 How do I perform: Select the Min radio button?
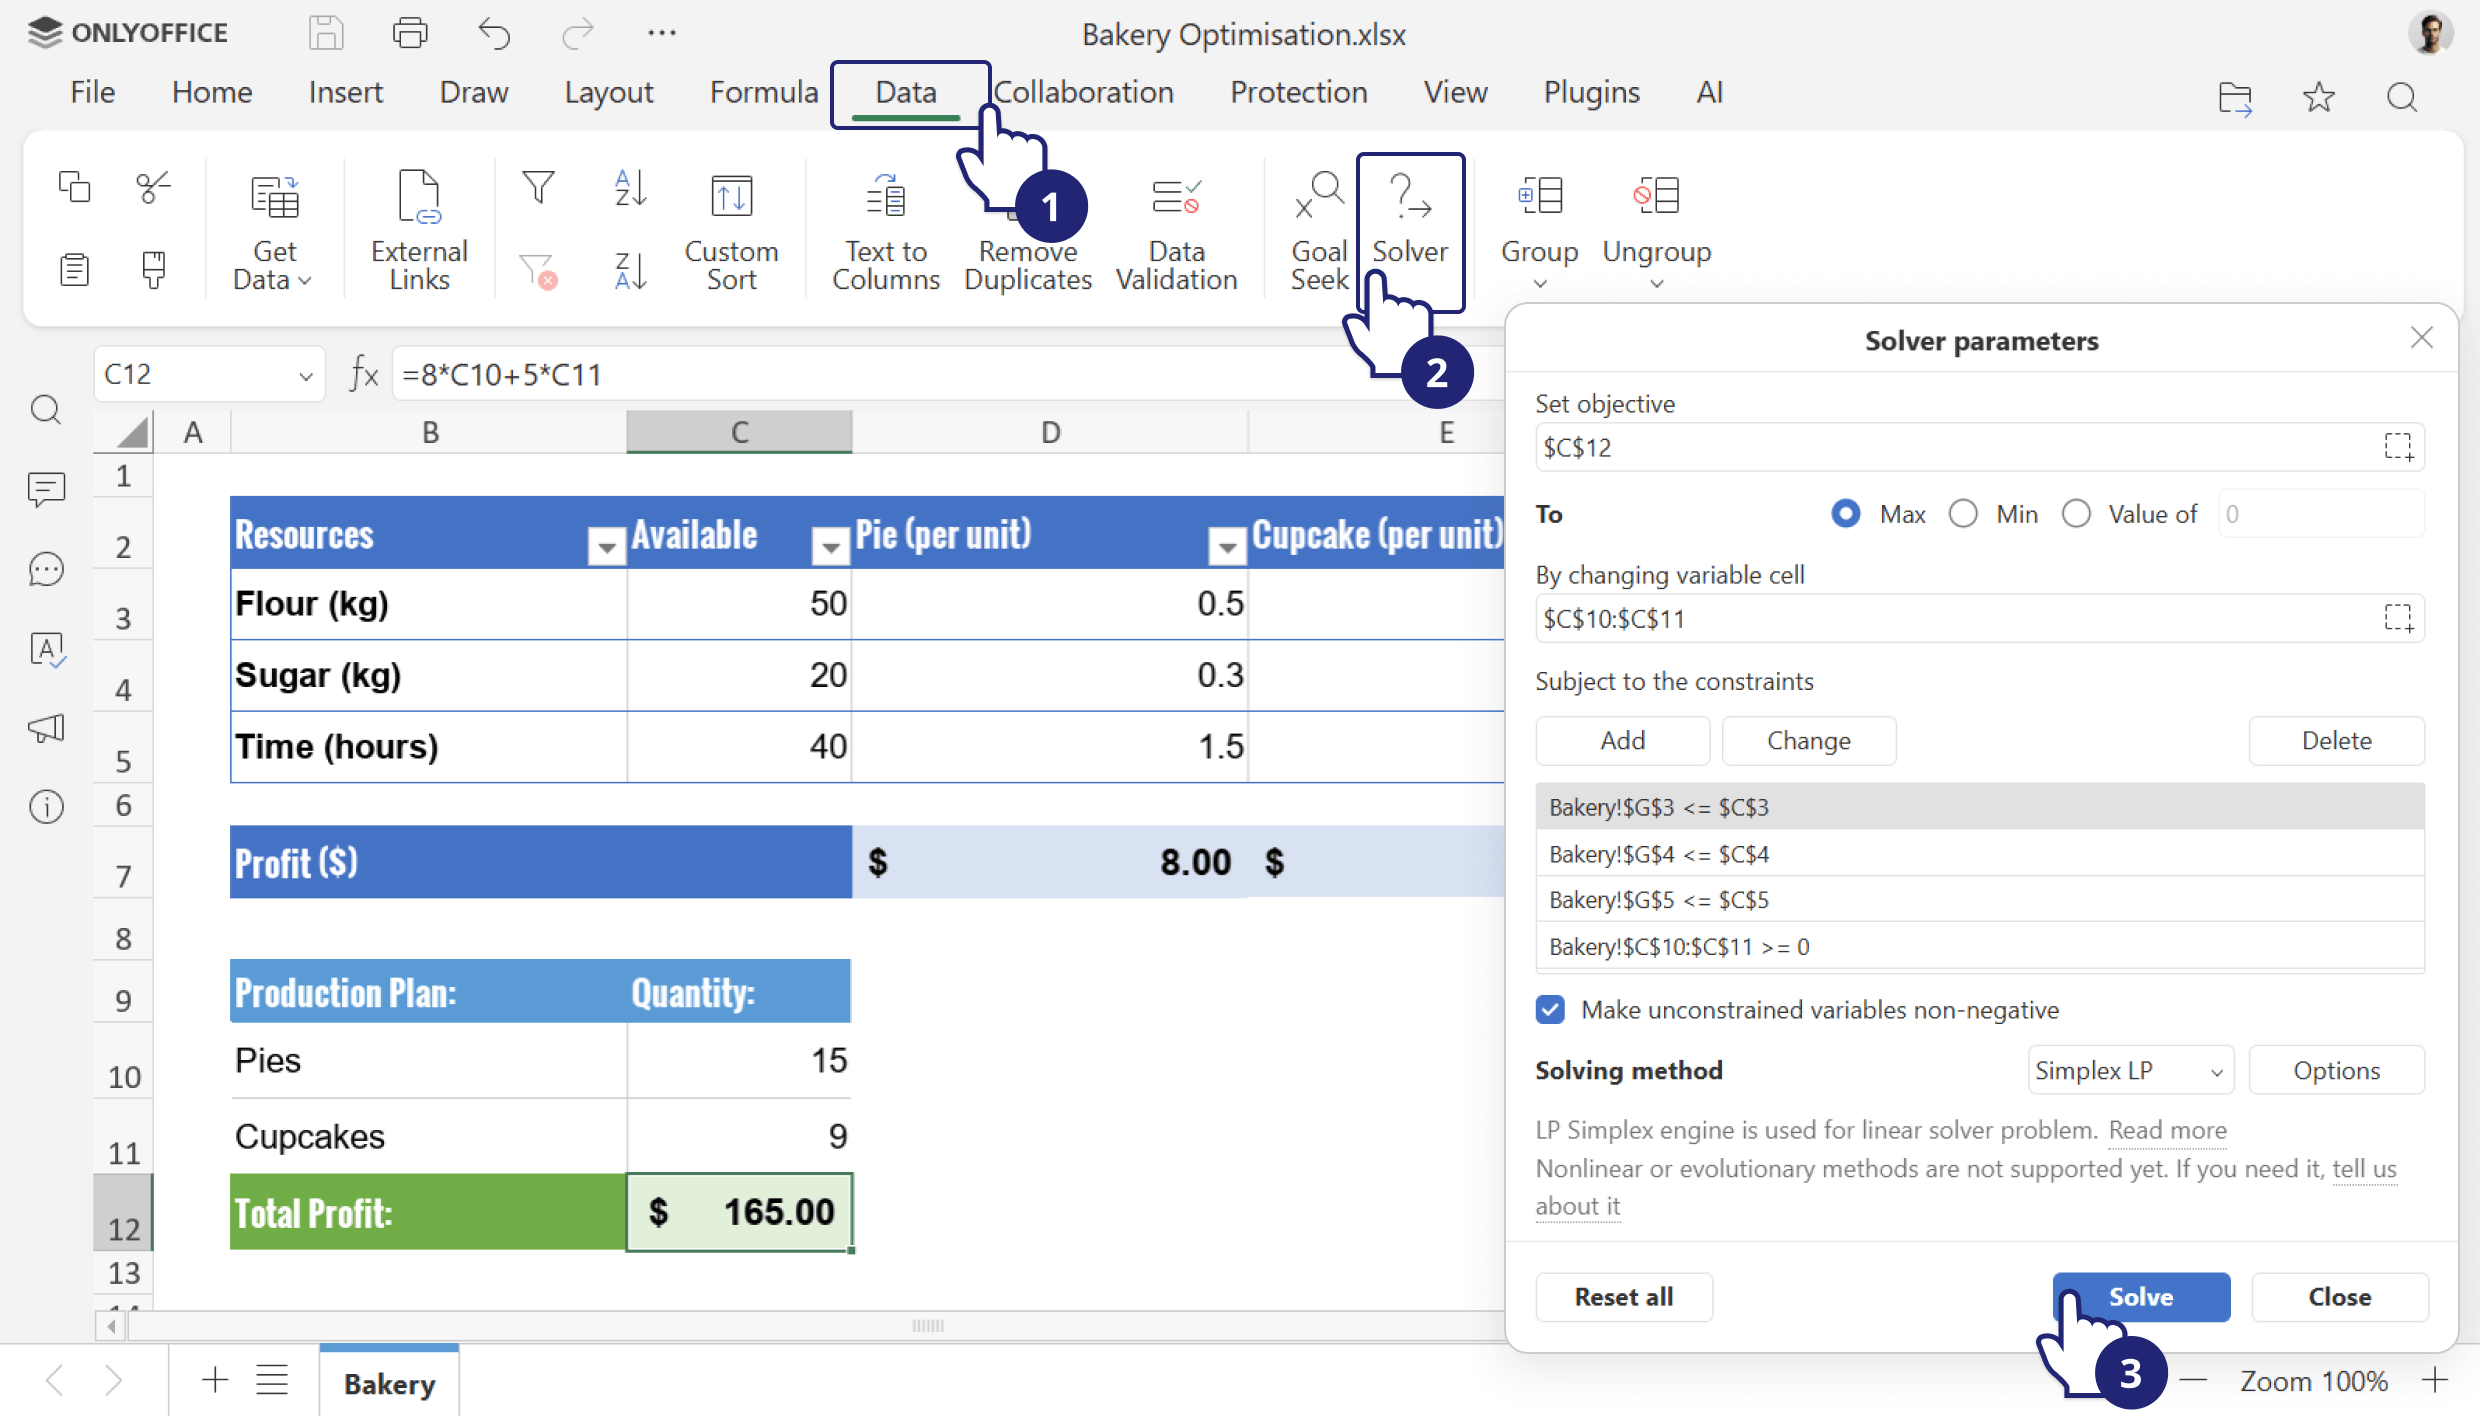(x=1963, y=514)
